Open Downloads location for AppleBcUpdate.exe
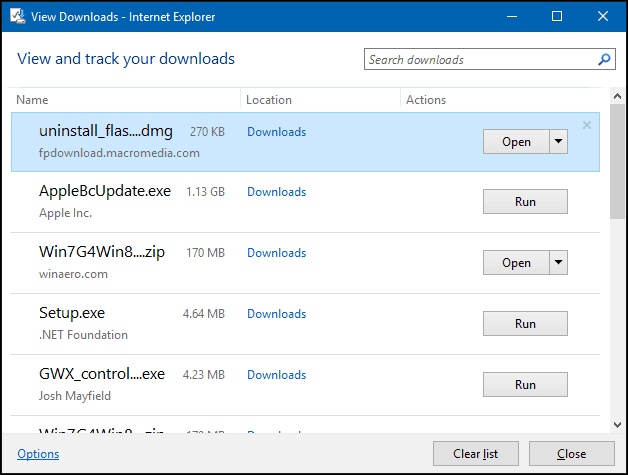 pos(277,192)
